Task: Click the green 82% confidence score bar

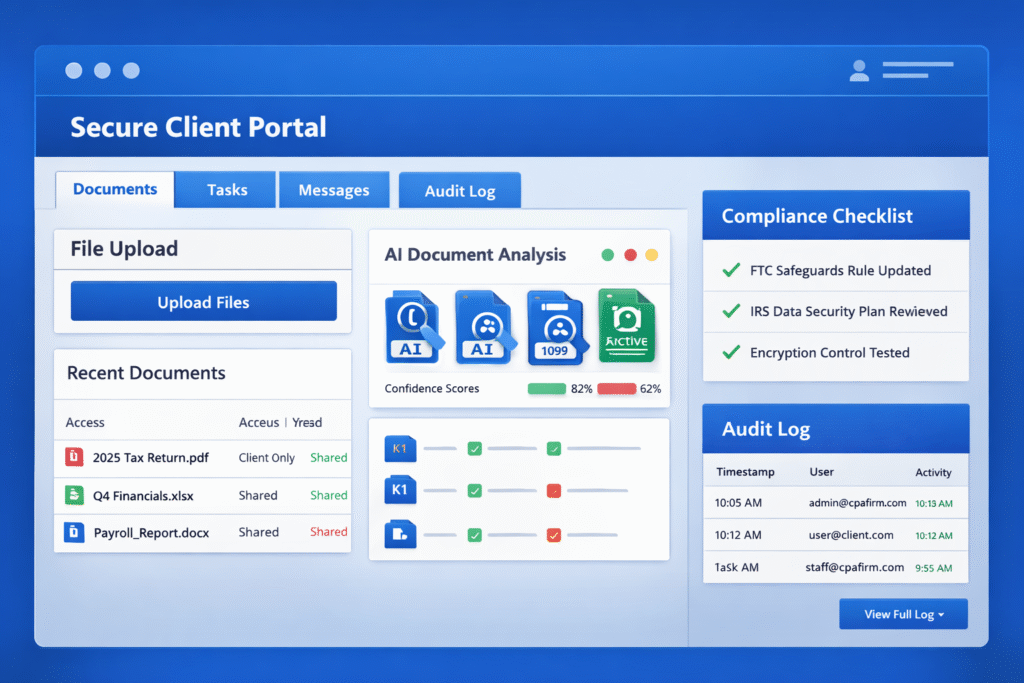Action: point(546,388)
